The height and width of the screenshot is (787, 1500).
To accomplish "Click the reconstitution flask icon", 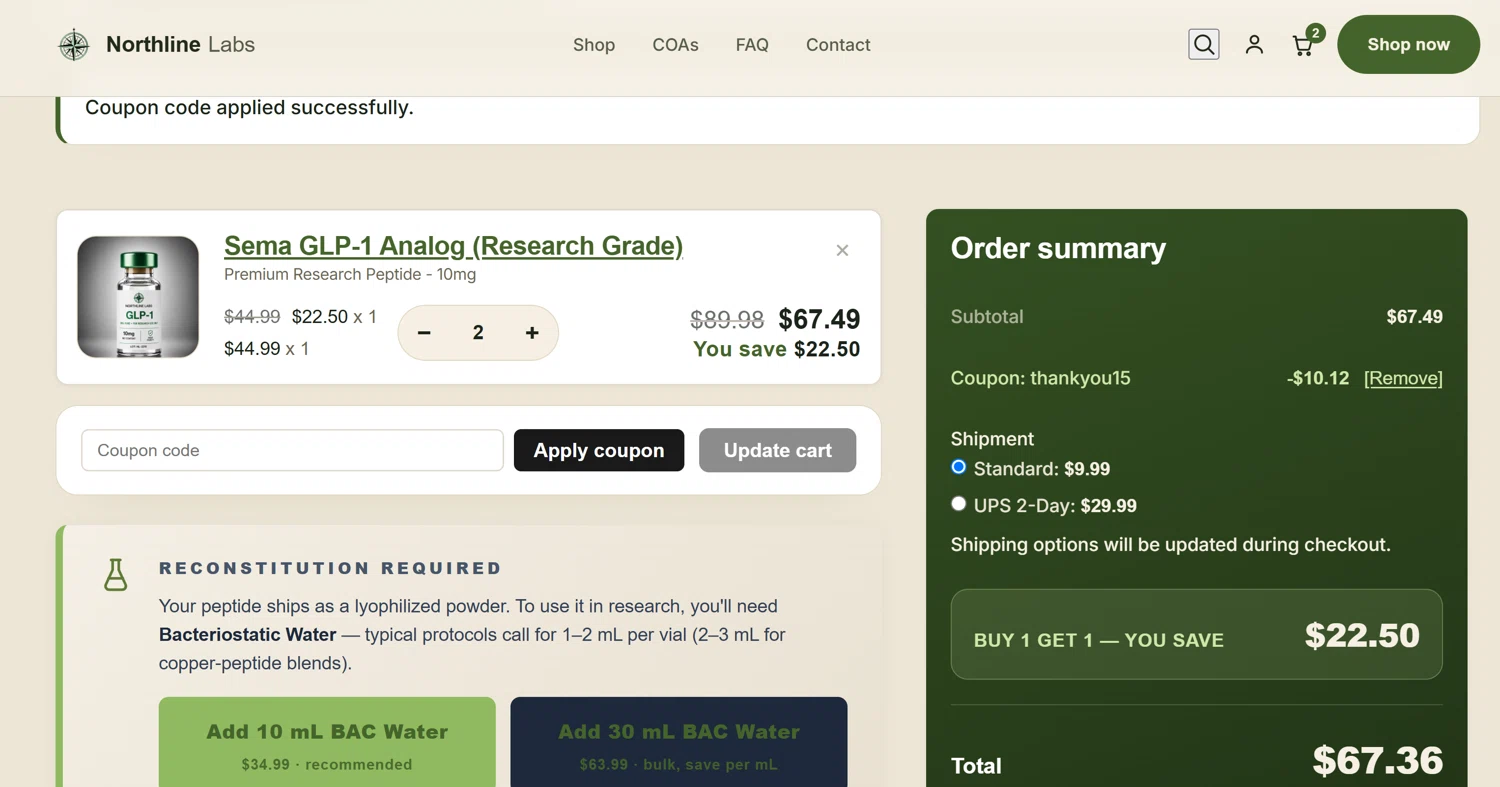I will [116, 574].
